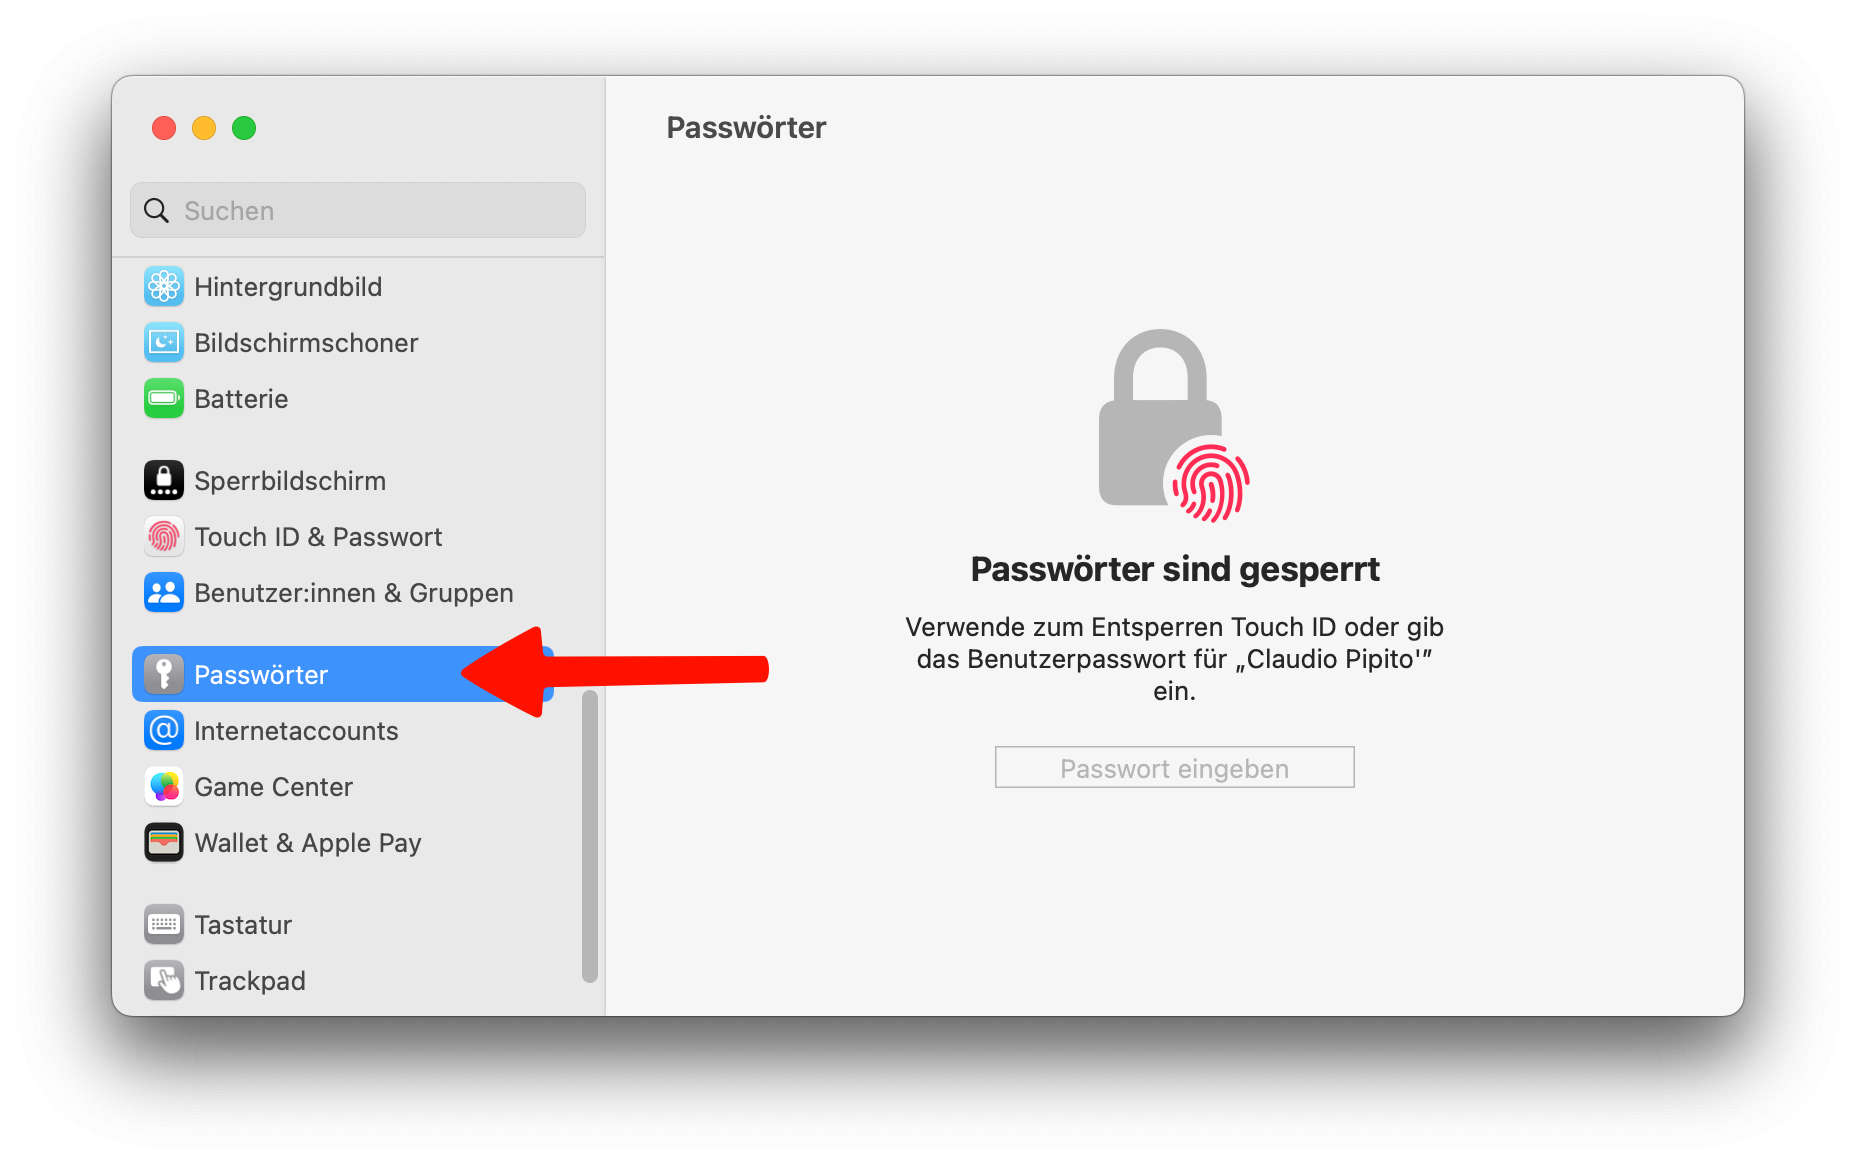Select the green Batterie icon
The height and width of the screenshot is (1164, 1856).
(x=163, y=399)
